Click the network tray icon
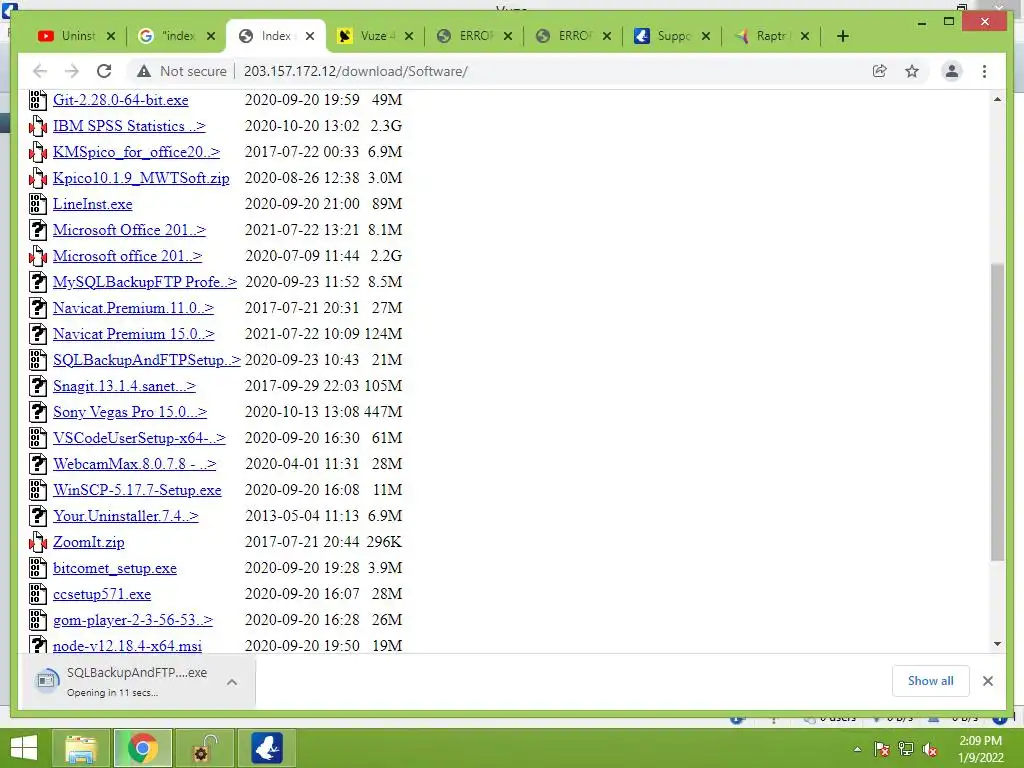The height and width of the screenshot is (768, 1024). [906, 749]
